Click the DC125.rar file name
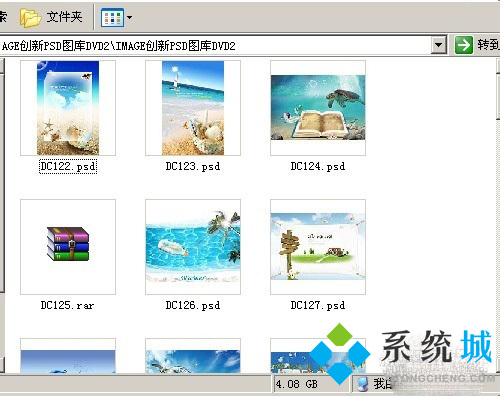 [x=67, y=305]
